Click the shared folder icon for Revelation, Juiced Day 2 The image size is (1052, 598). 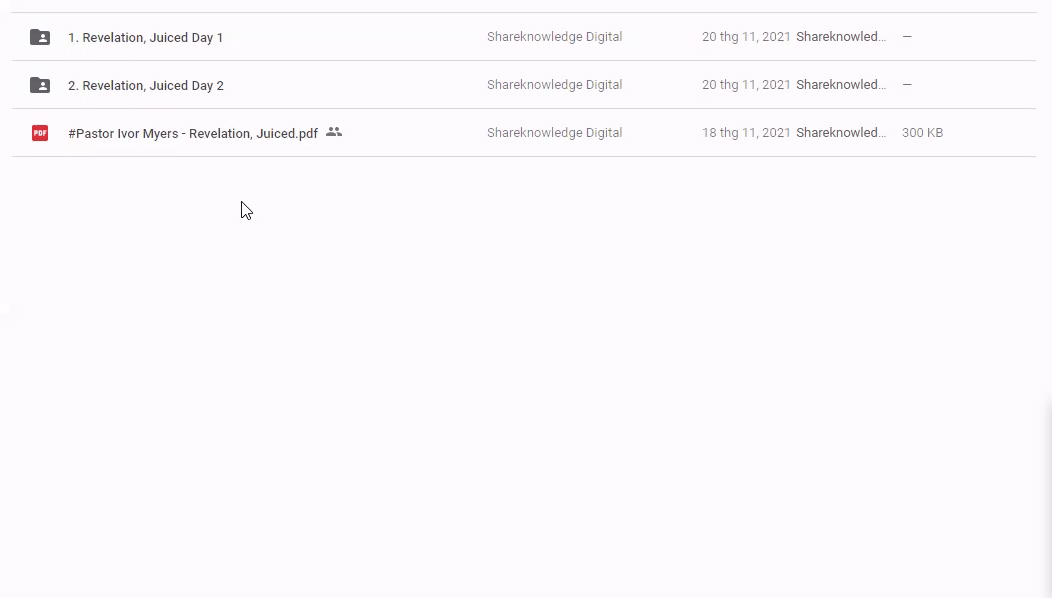coord(40,85)
